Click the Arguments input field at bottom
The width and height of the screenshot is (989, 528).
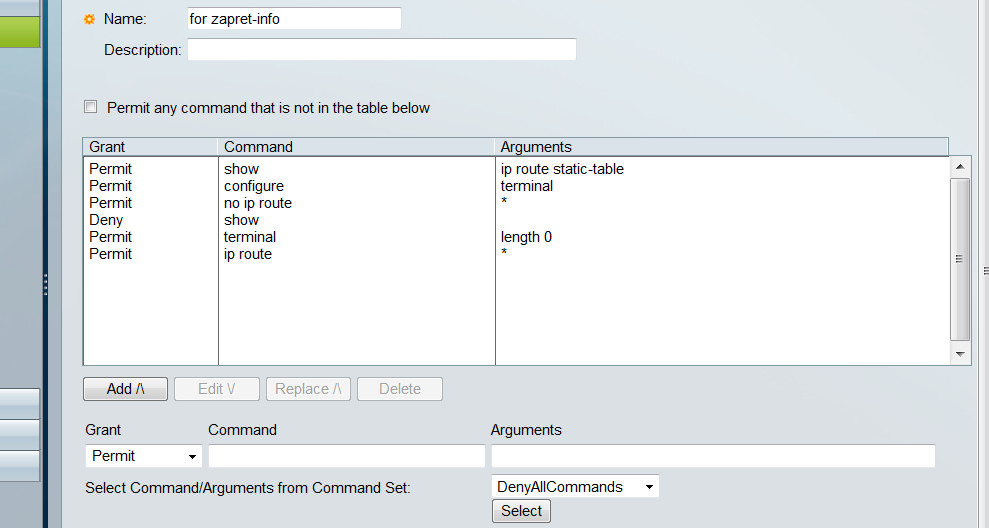(713, 456)
